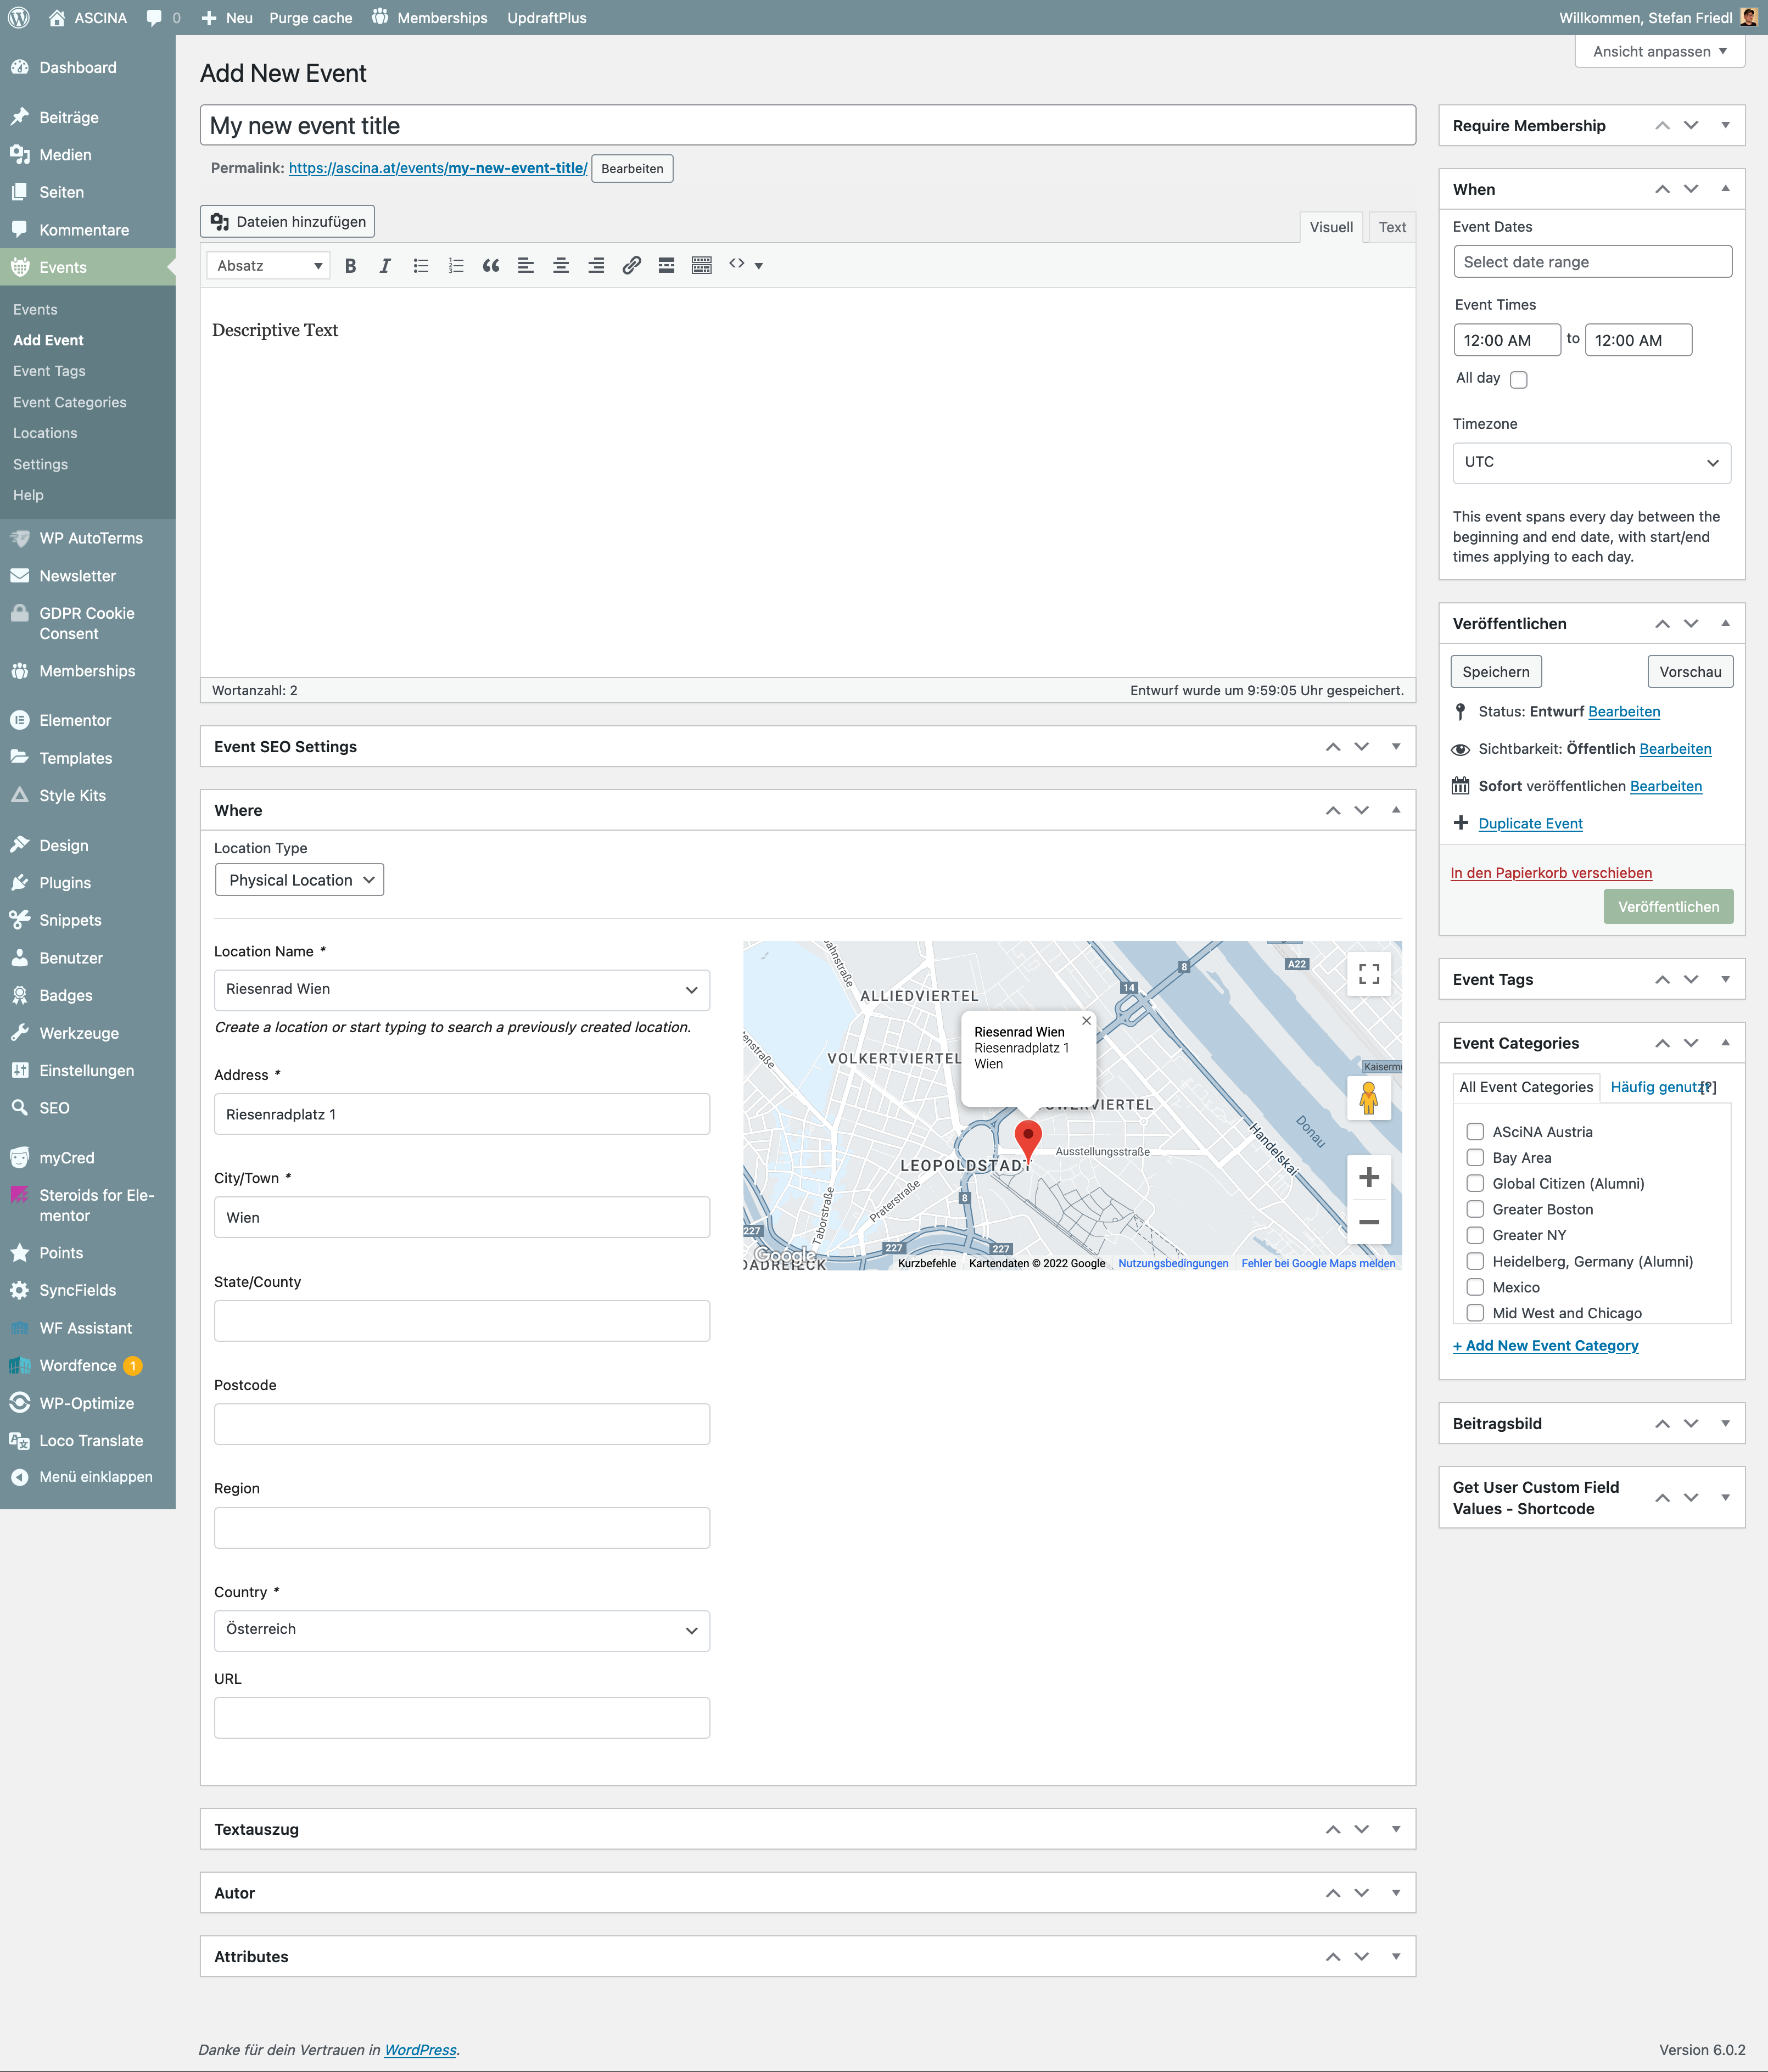Close the Riesenrad Wien map popup
The height and width of the screenshot is (2072, 1768).
point(1086,1021)
